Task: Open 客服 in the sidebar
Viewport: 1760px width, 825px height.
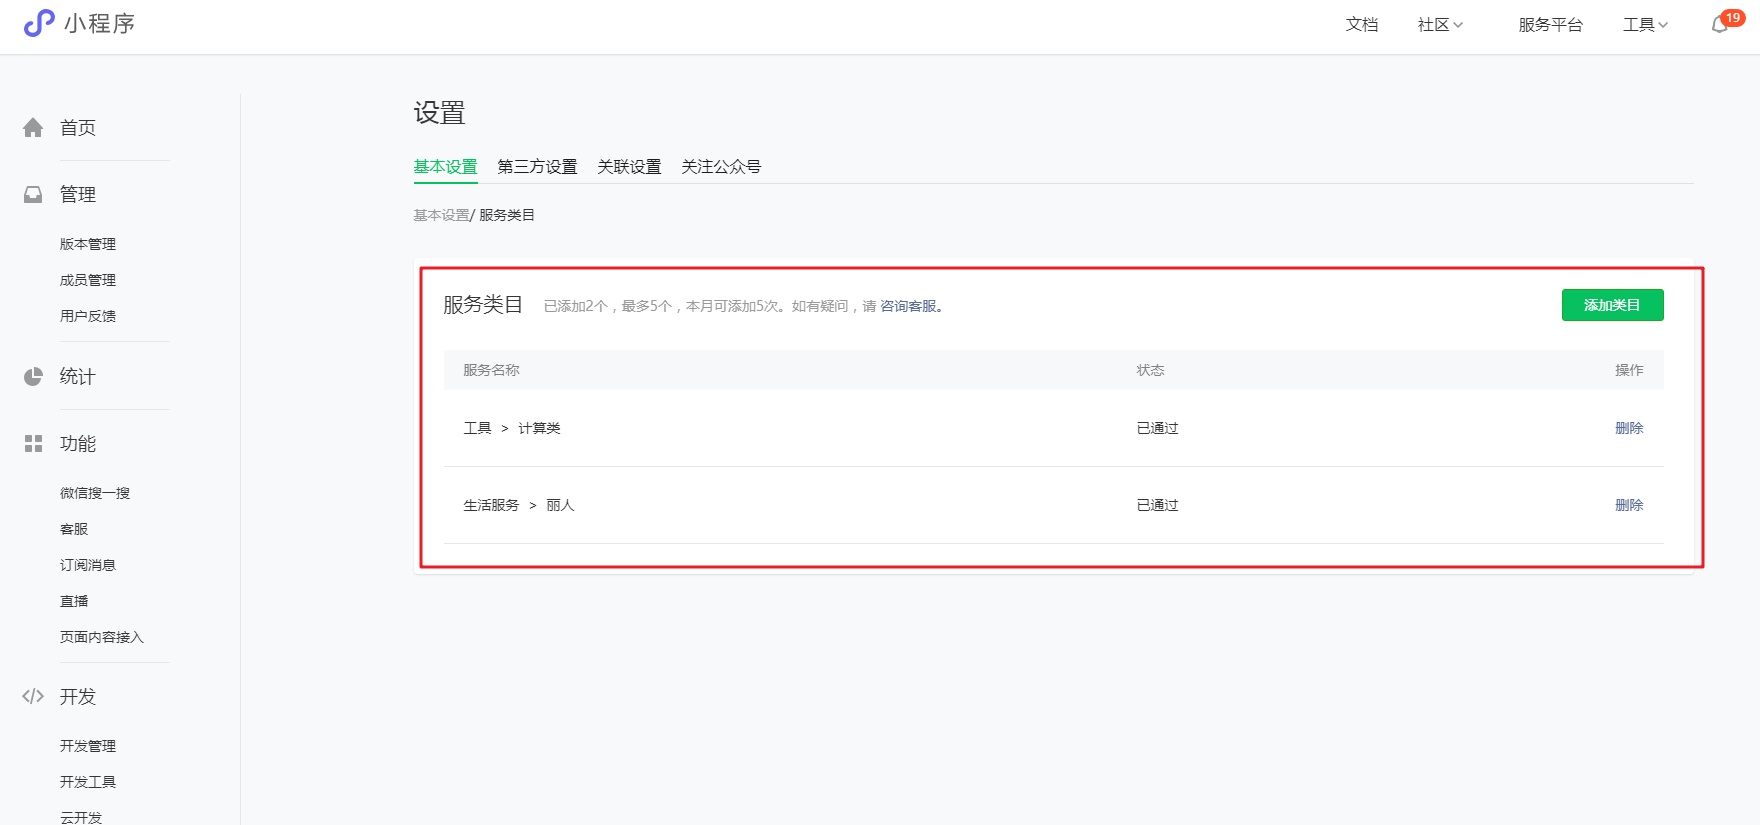Action: click(74, 529)
